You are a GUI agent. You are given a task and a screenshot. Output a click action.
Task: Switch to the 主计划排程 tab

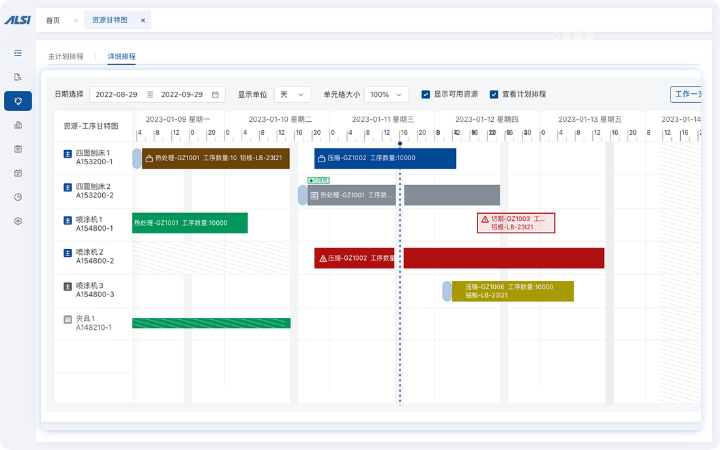[x=66, y=57]
